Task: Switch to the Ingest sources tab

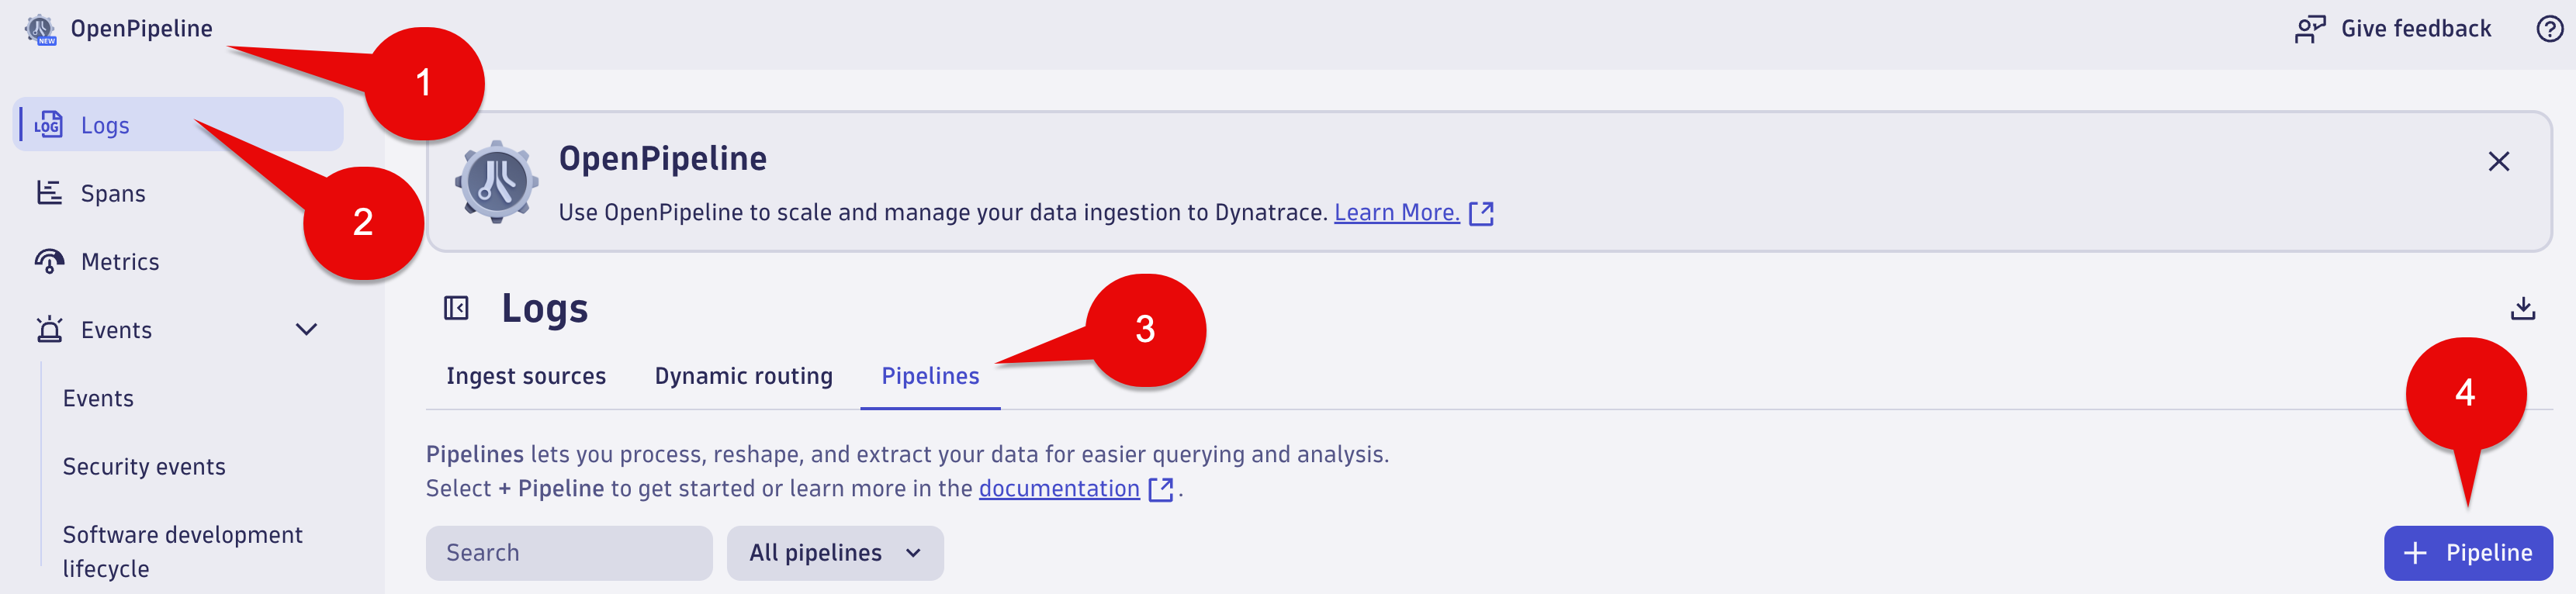Action: pos(526,376)
